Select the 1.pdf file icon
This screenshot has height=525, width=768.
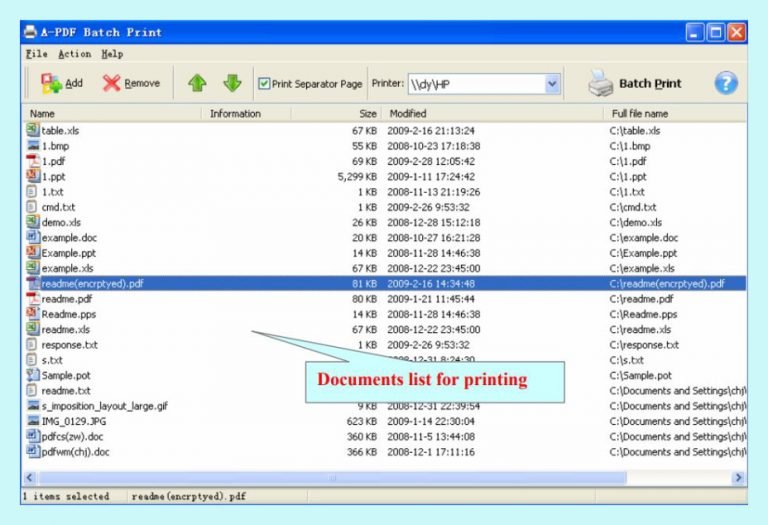(x=32, y=161)
